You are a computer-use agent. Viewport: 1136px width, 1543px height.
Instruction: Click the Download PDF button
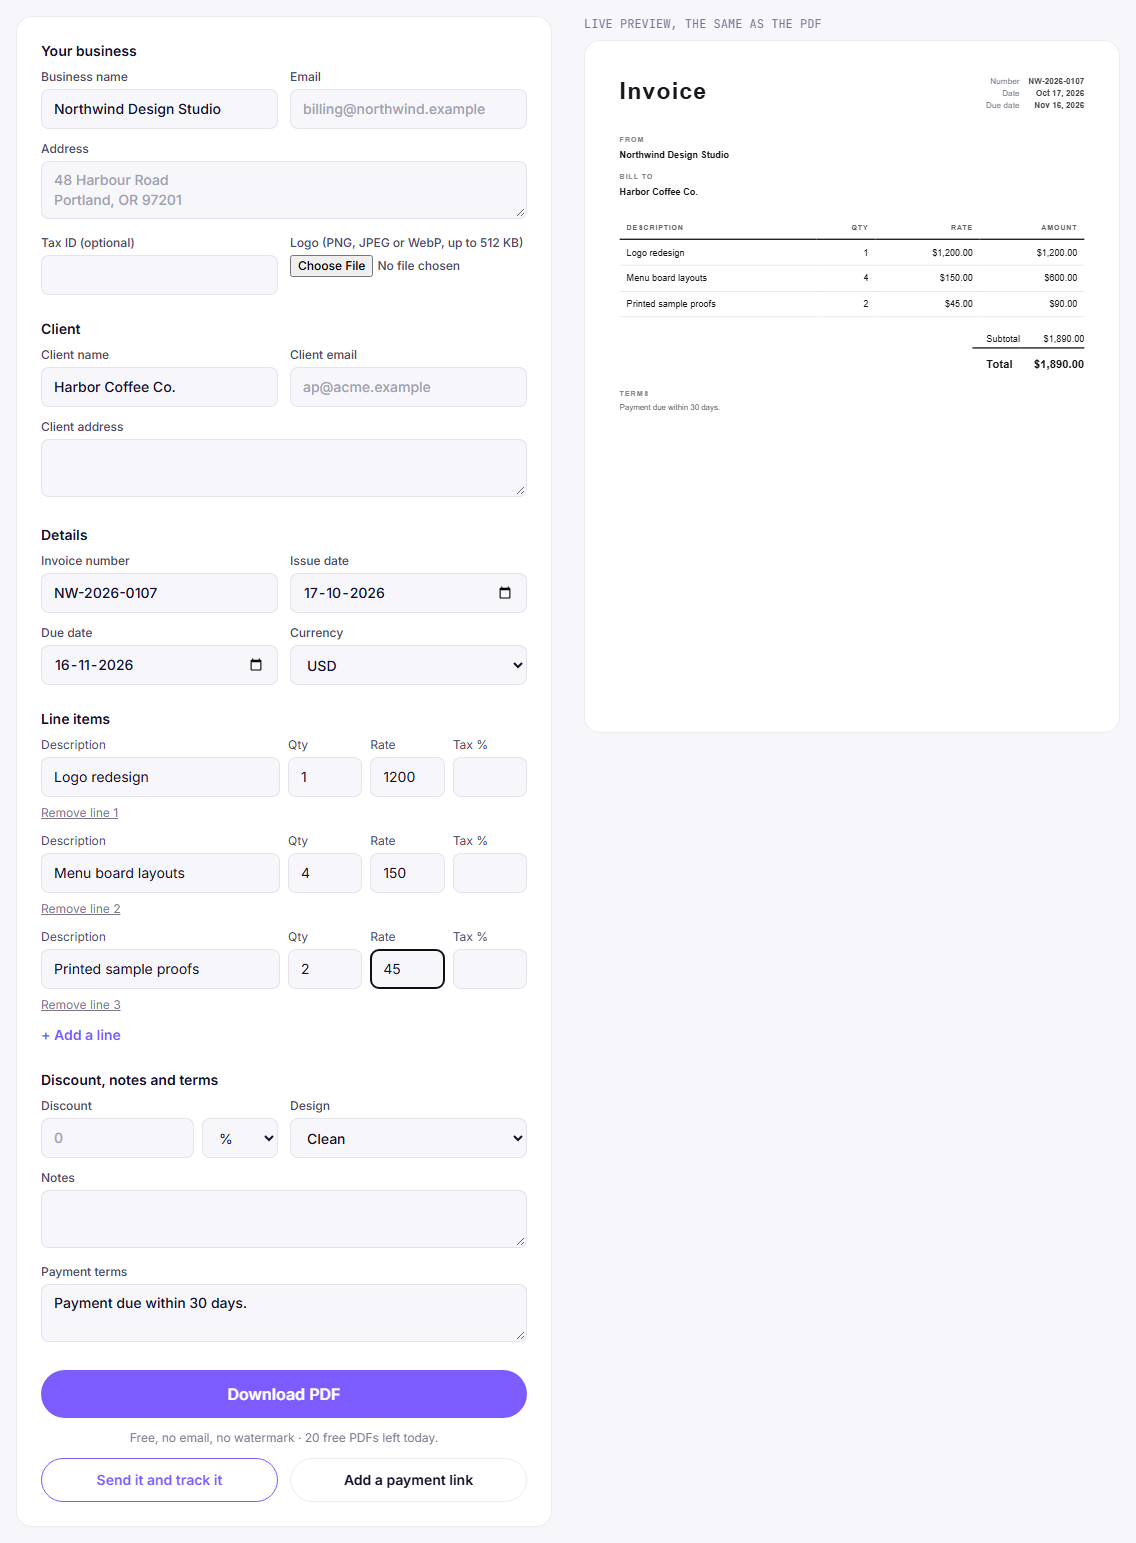tap(284, 1394)
